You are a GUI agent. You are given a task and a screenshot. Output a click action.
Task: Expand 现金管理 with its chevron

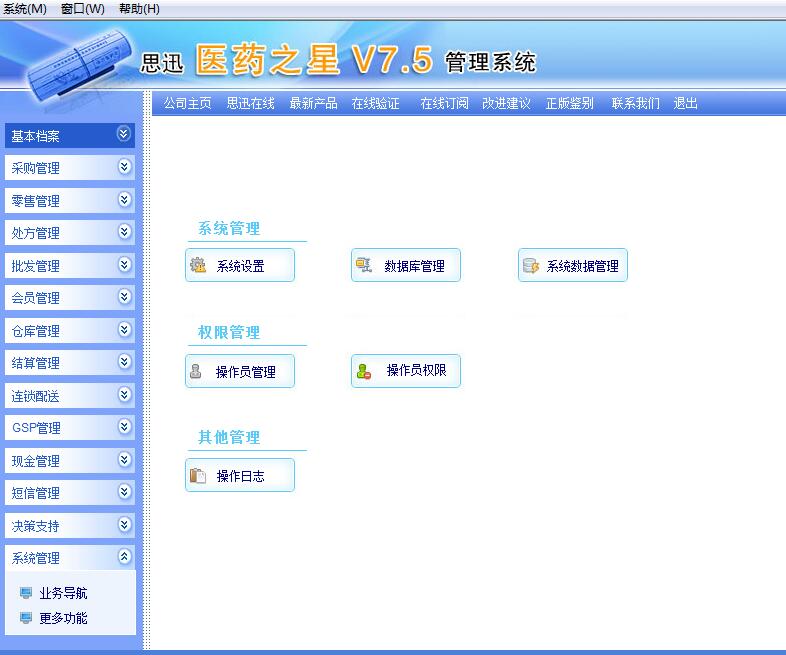point(124,459)
